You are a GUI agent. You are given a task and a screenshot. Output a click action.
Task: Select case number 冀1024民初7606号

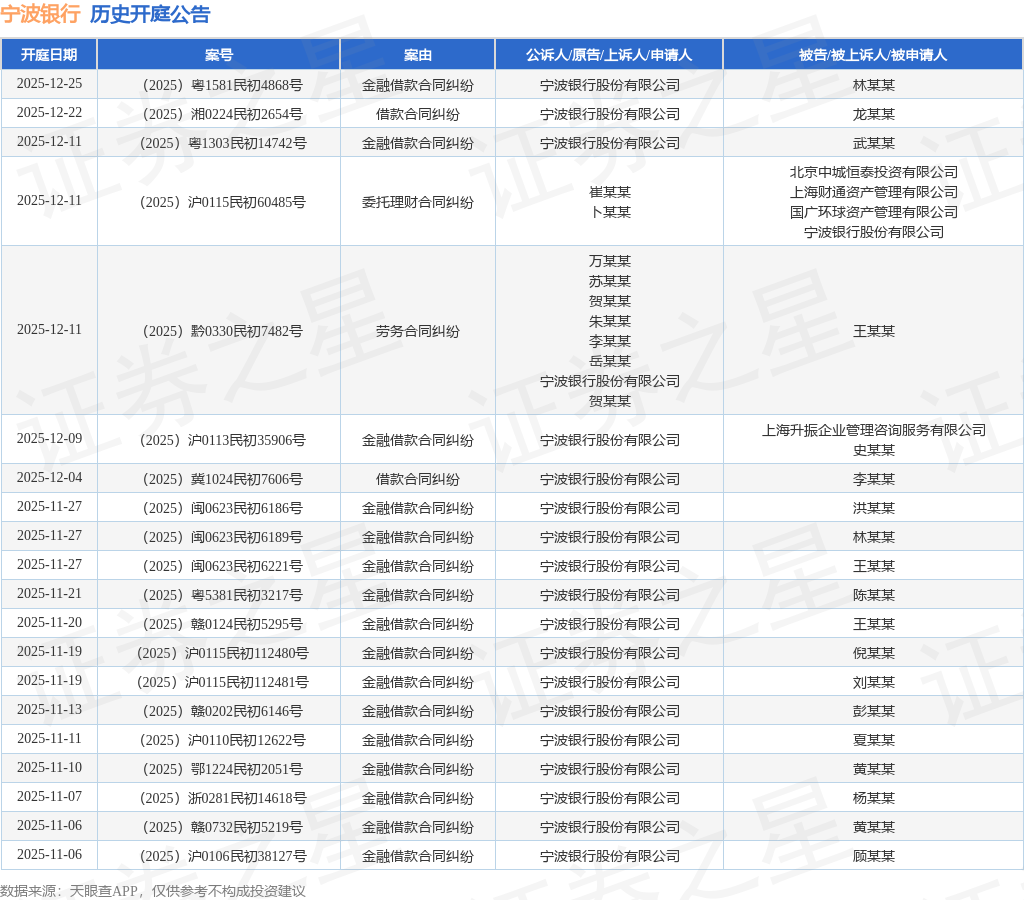223,479
